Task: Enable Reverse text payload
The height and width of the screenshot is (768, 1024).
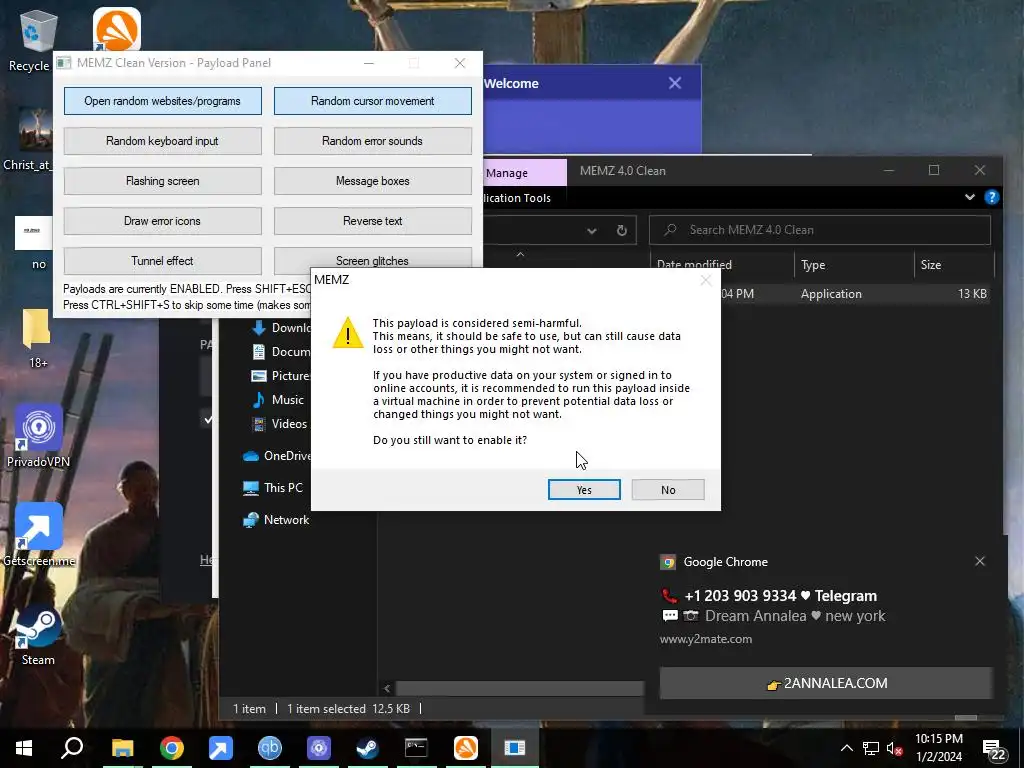Action: click(x=372, y=221)
